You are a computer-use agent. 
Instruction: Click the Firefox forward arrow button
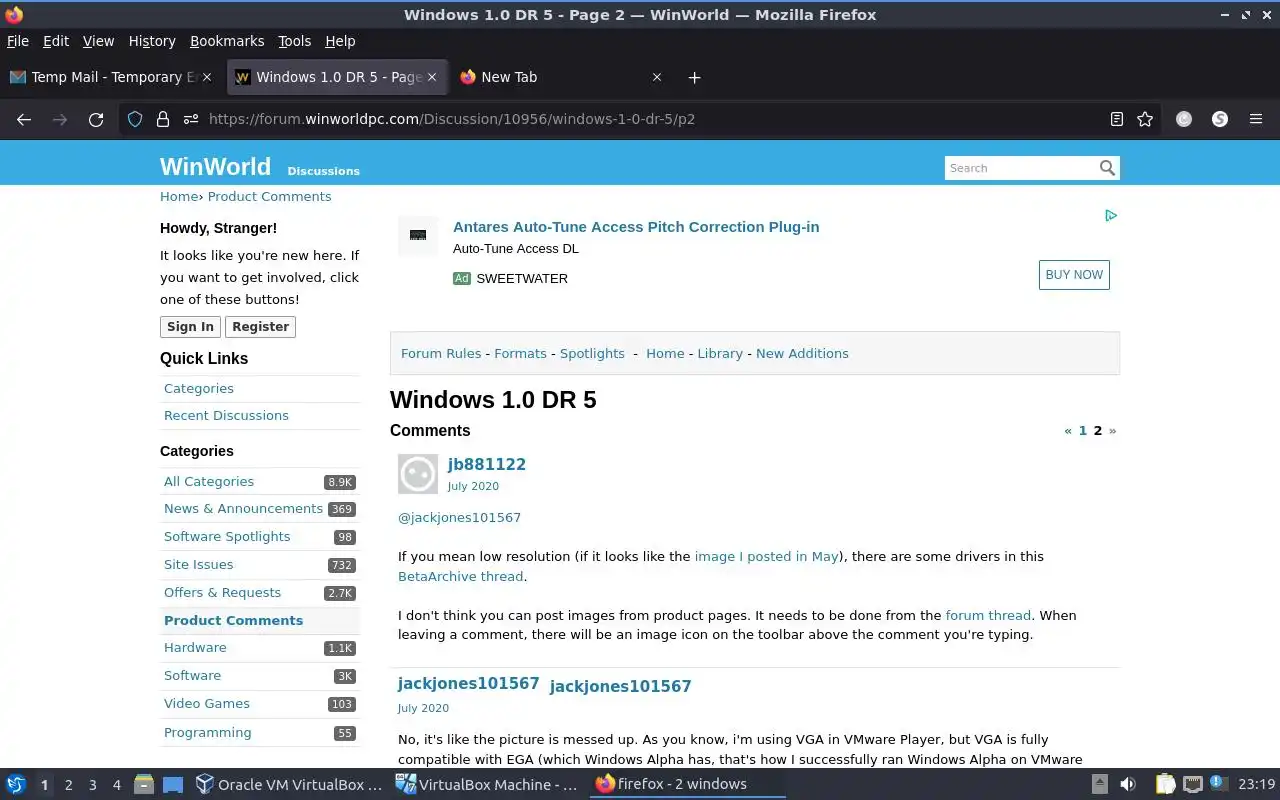60,119
